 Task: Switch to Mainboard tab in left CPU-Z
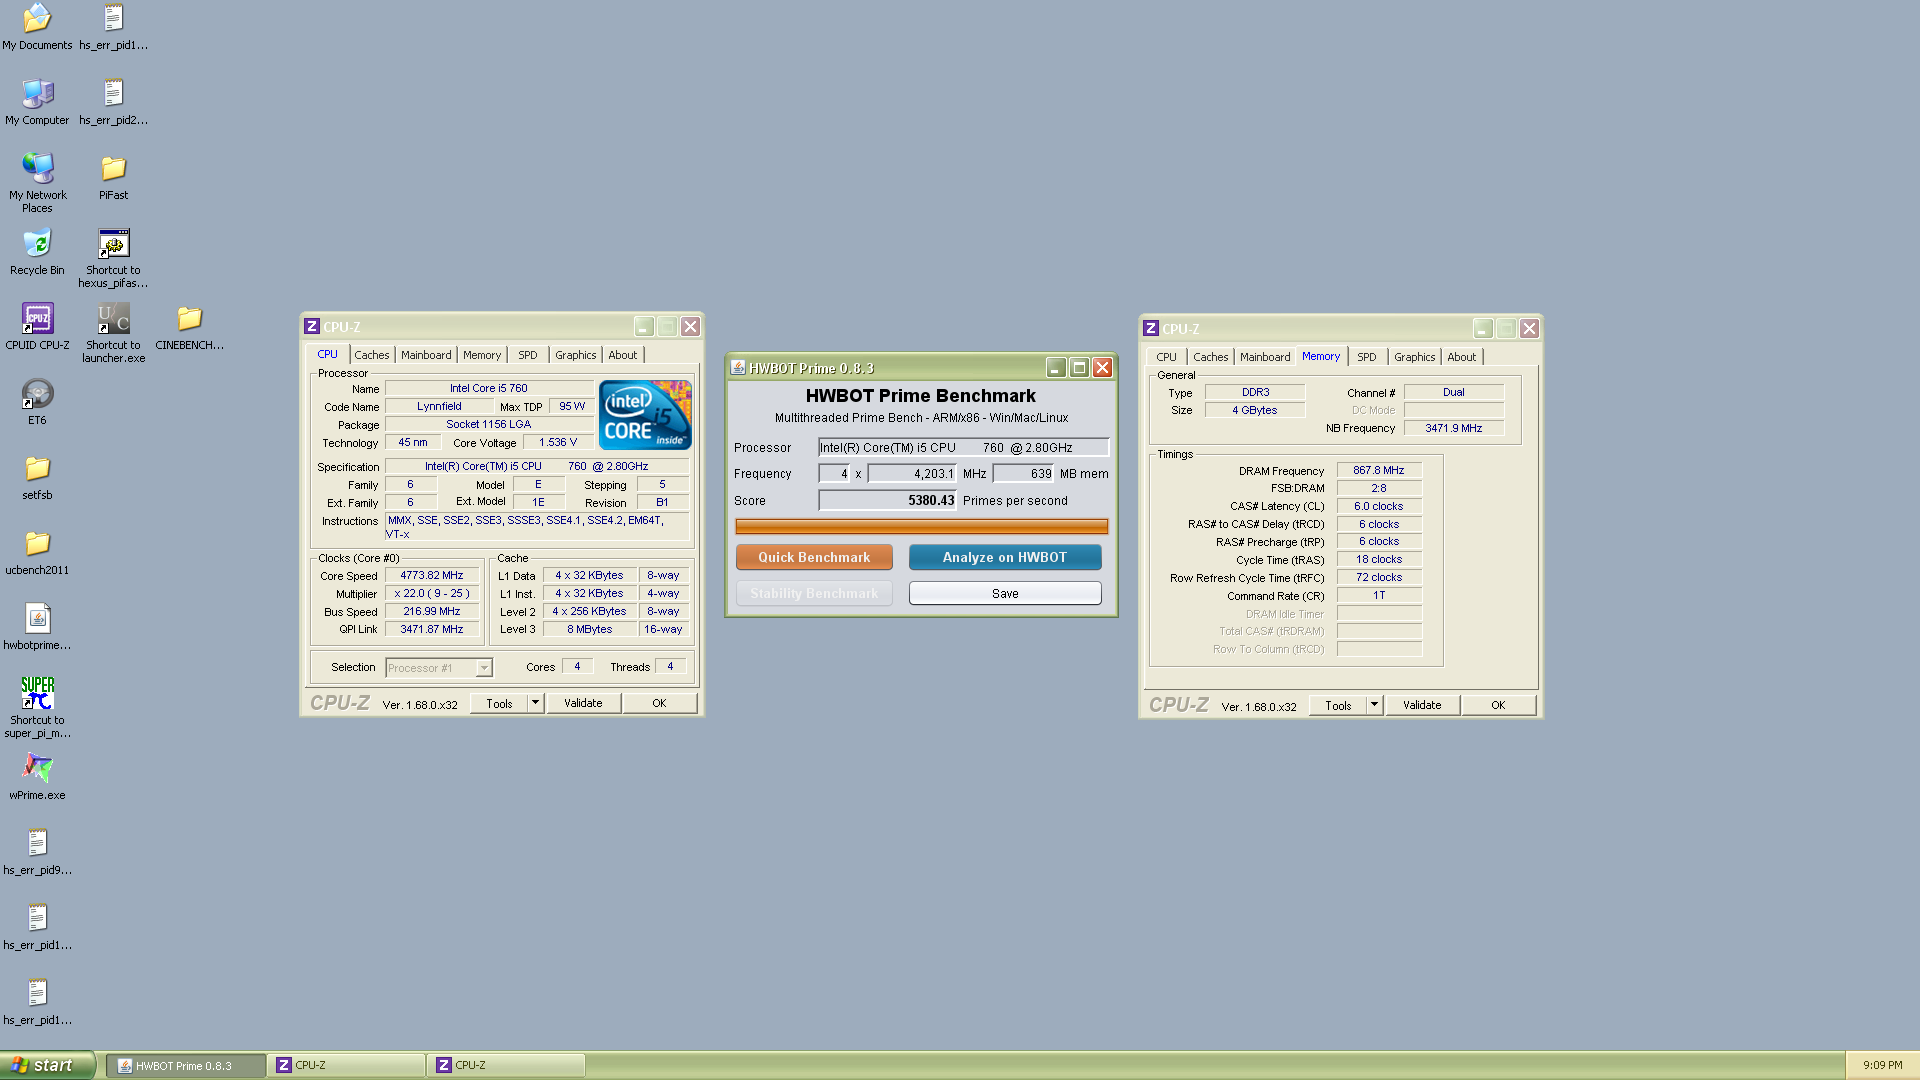coord(426,355)
